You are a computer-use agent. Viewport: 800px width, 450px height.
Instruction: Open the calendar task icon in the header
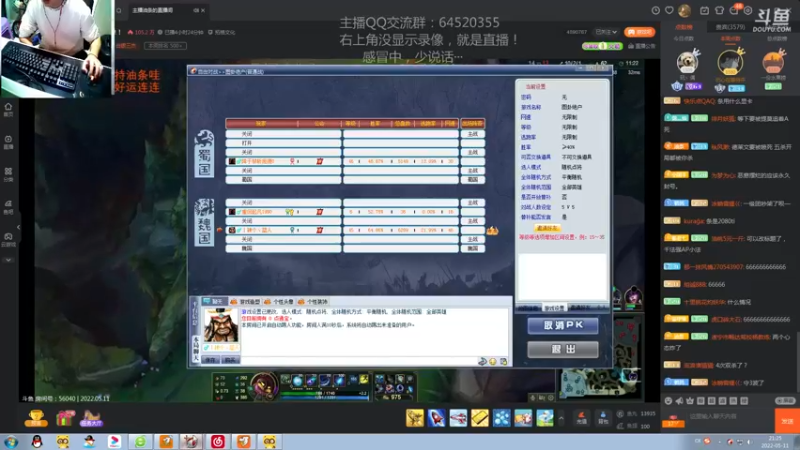pyautogui.click(x=704, y=10)
